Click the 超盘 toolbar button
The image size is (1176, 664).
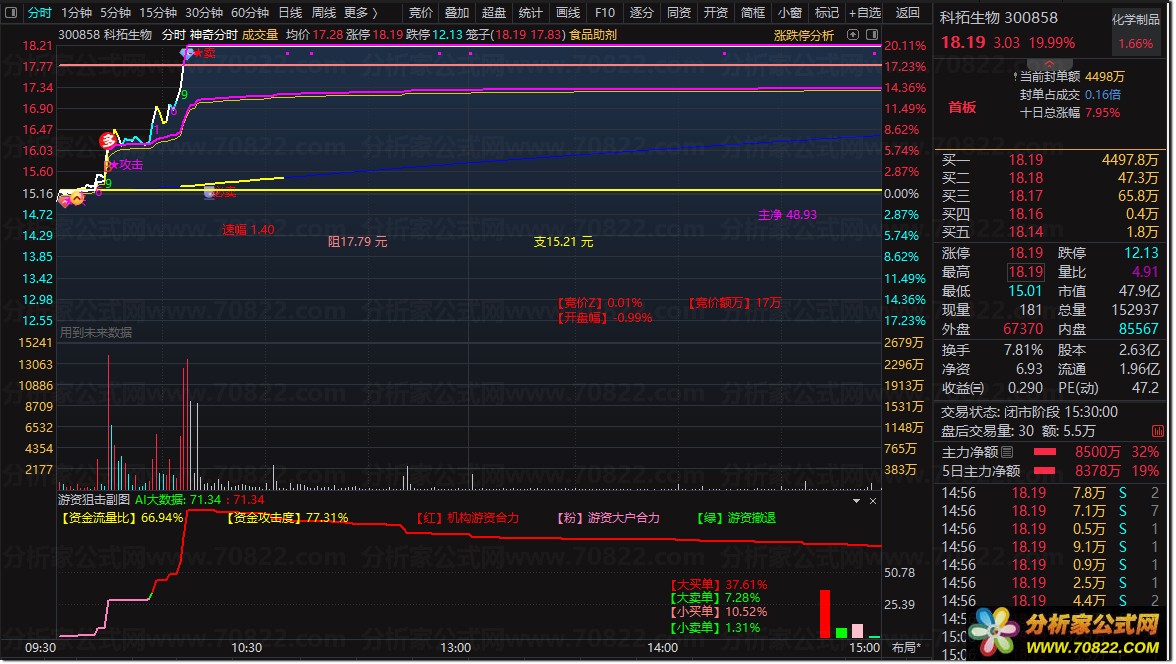pos(494,13)
